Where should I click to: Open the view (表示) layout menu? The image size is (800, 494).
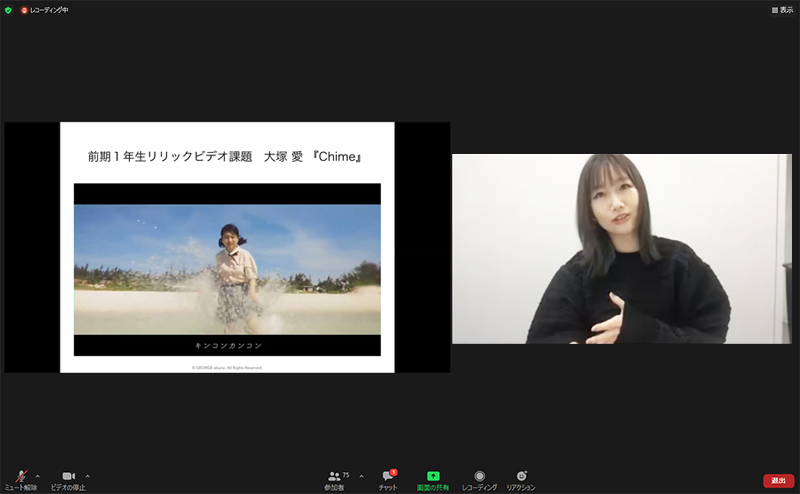(781, 9)
